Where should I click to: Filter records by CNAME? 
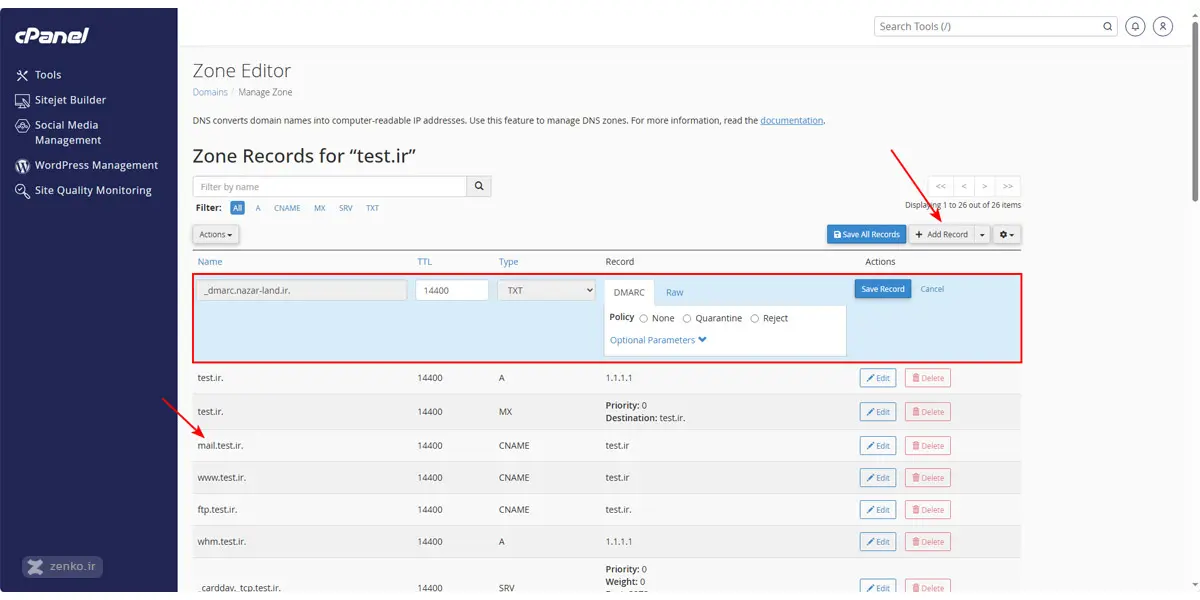[287, 208]
